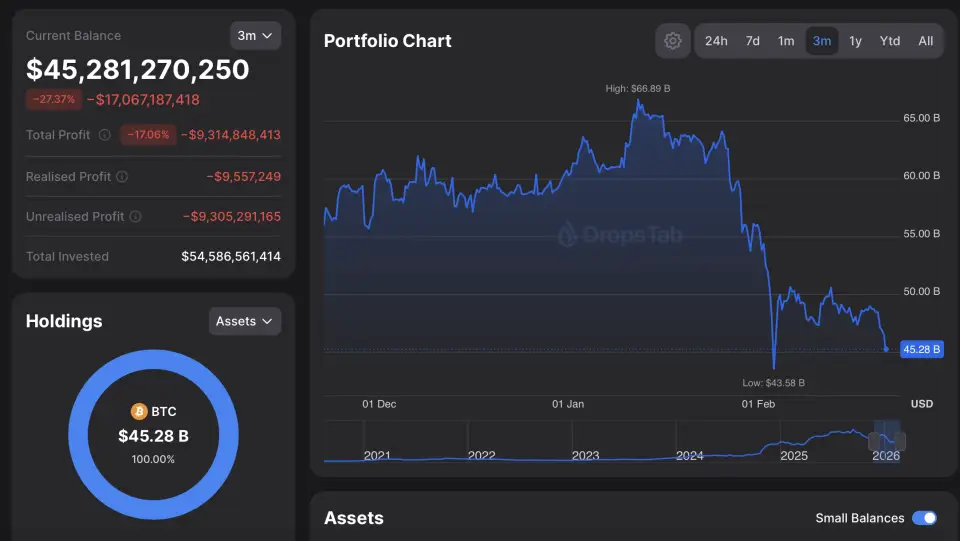This screenshot has height=541, width=960.
Task: Open the 3m period dropdown in balance card
Action: point(255,36)
